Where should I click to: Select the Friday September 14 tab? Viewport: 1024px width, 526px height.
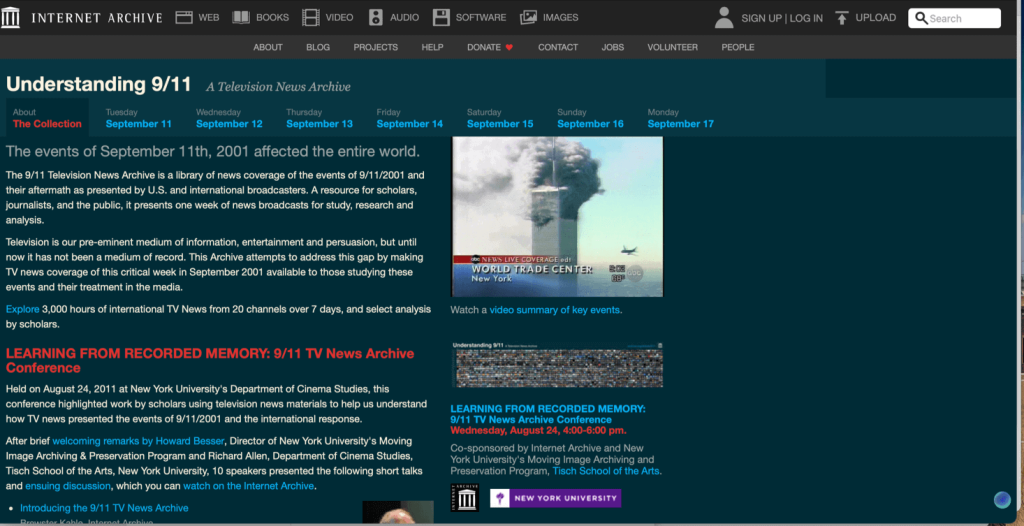[409, 118]
